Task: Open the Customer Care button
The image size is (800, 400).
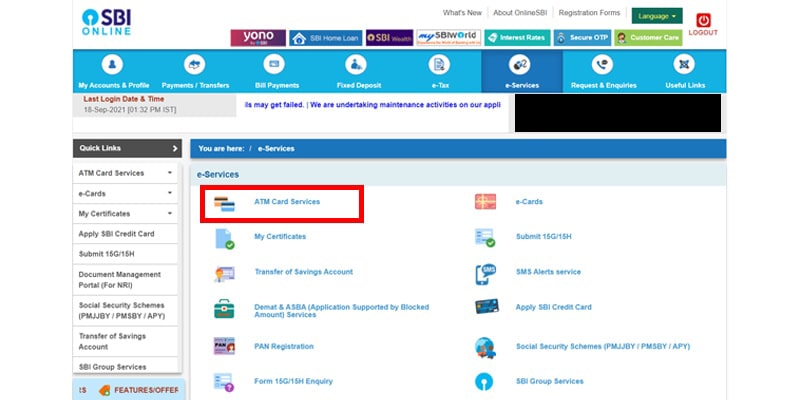Action: pos(648,38)
